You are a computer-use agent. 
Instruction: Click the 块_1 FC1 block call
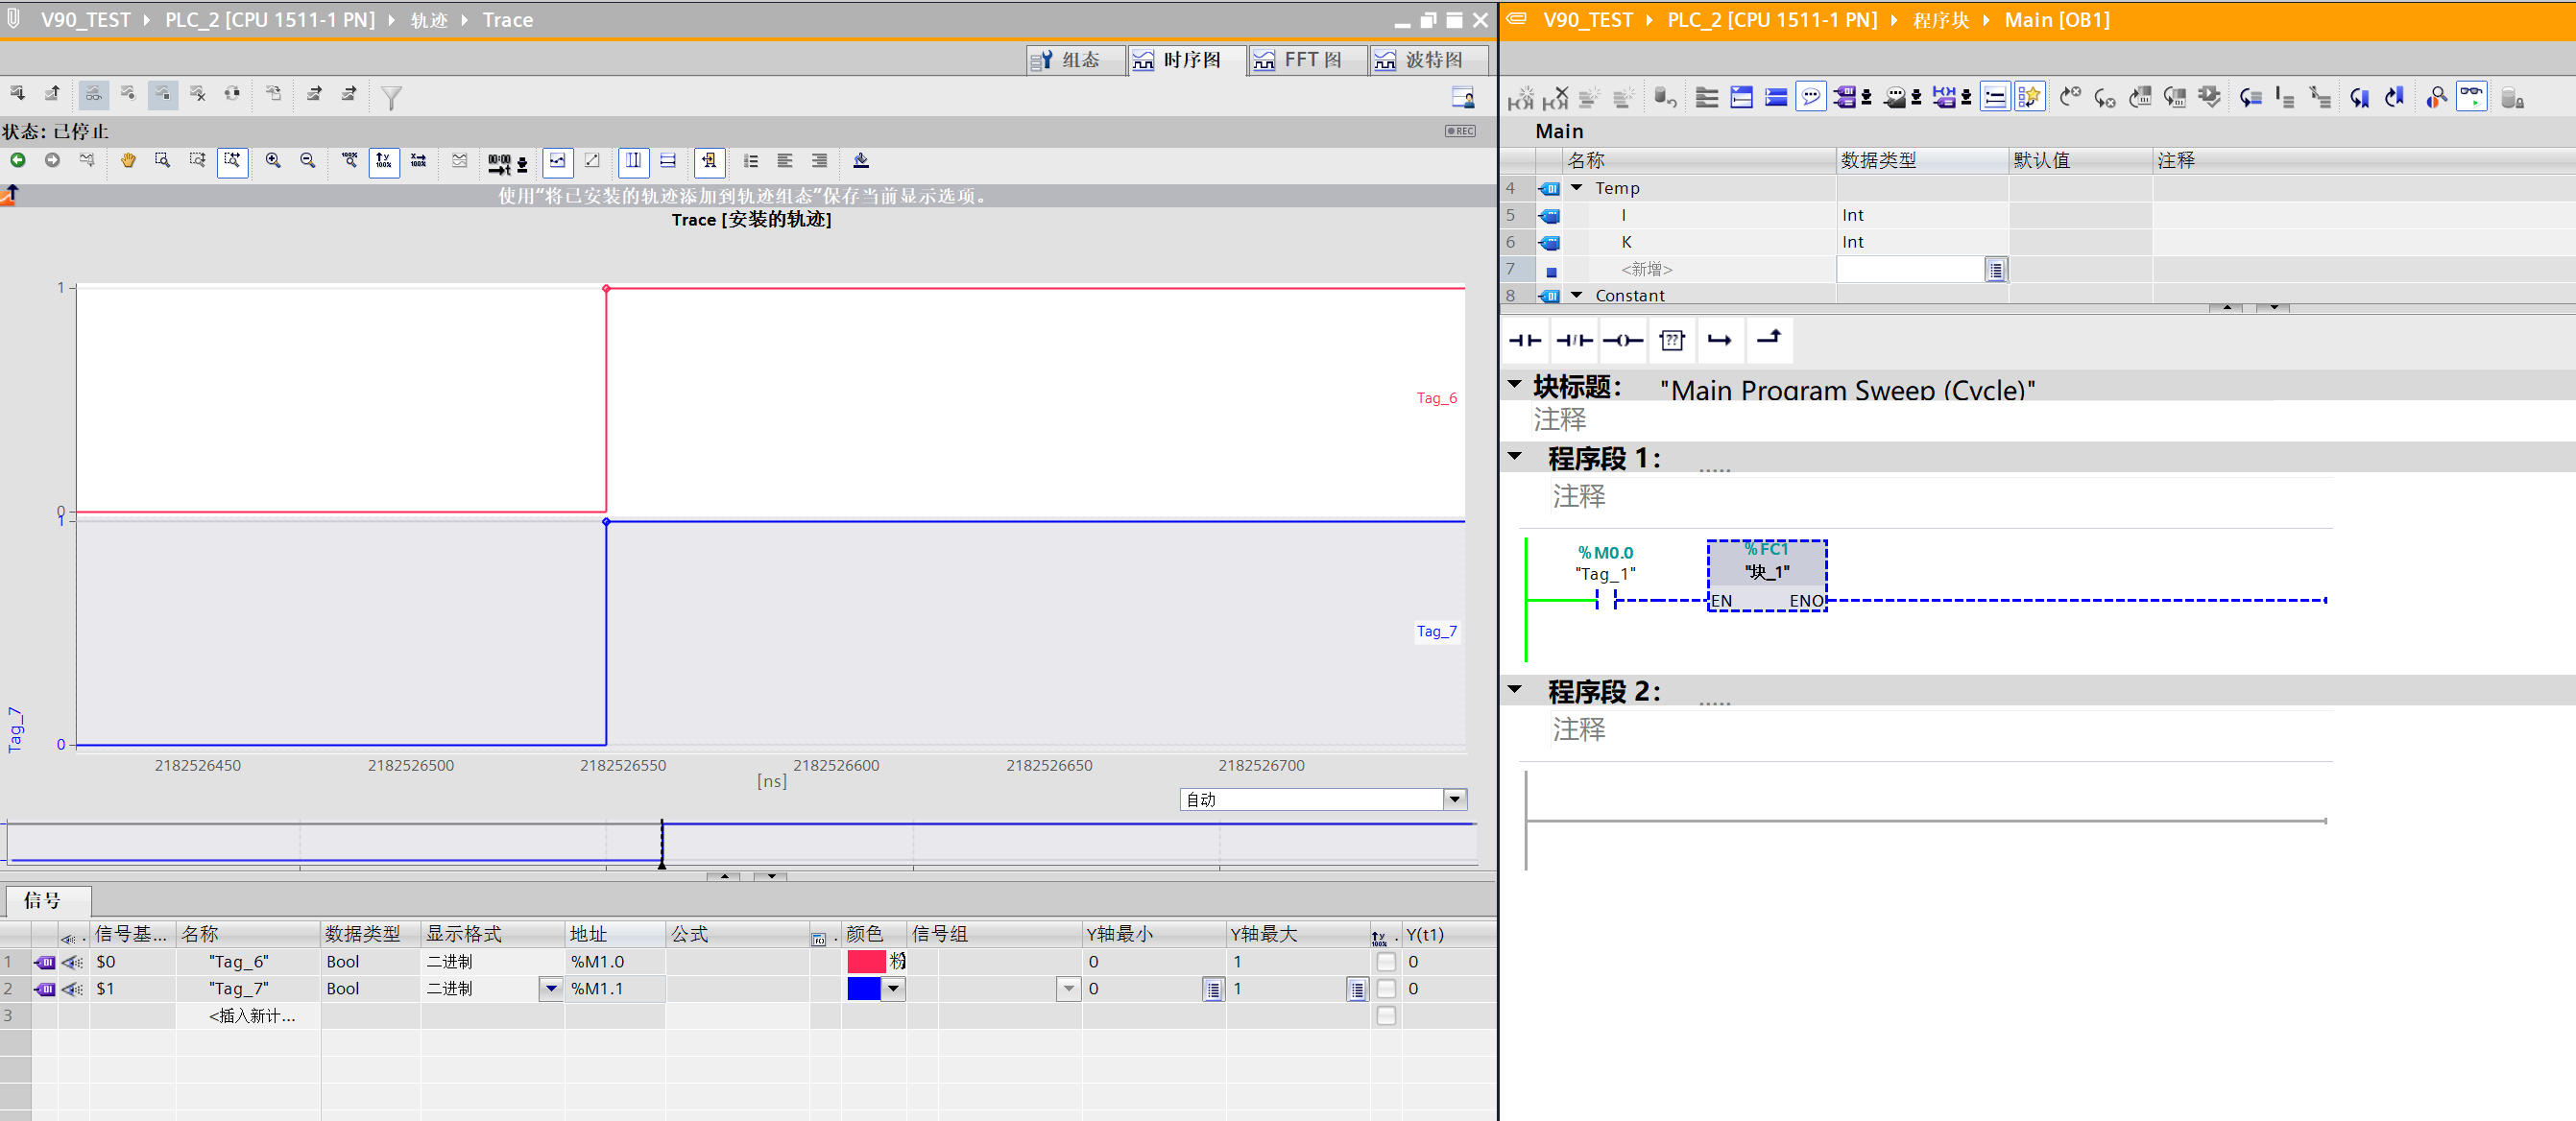(1766, 573)
